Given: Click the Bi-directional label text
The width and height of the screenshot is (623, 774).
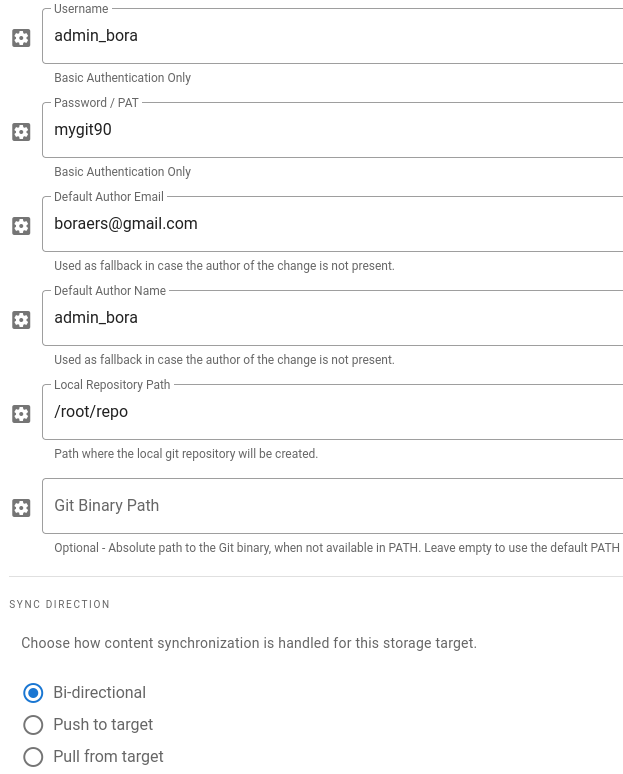Looking at the screenshot, I should (99, 693).
